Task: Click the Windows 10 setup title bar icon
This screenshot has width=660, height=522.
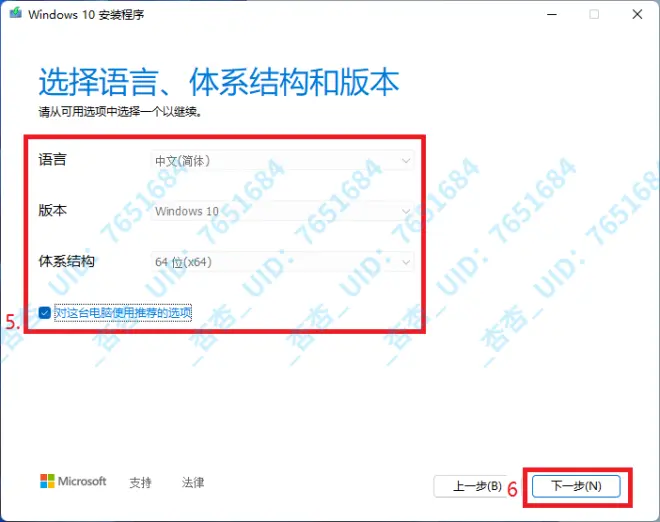Action: pyautogui.click(x=16, y=13)
